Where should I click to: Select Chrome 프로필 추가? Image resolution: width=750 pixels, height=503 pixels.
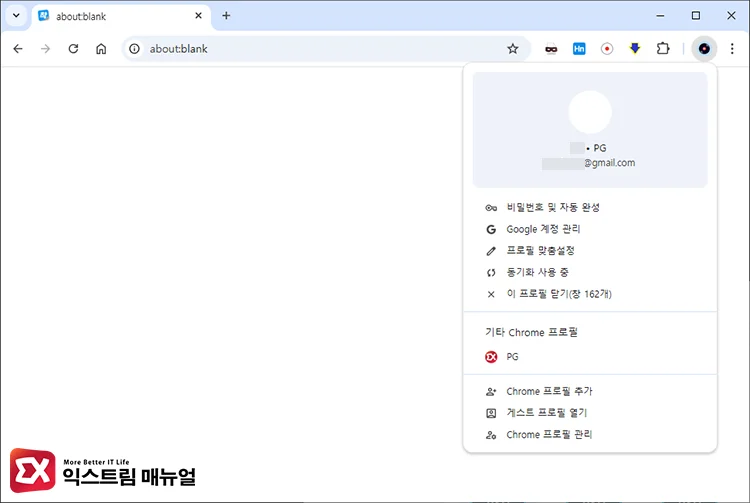pos(590,392)
